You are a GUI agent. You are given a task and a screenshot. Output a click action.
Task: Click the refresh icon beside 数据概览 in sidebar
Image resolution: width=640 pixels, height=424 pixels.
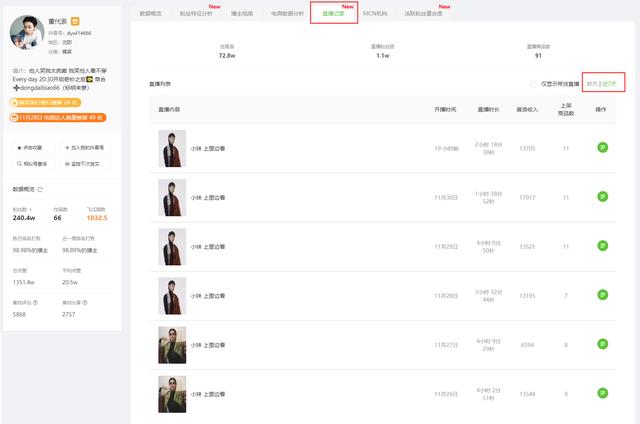pyautogui.click(x=40, y=189)
